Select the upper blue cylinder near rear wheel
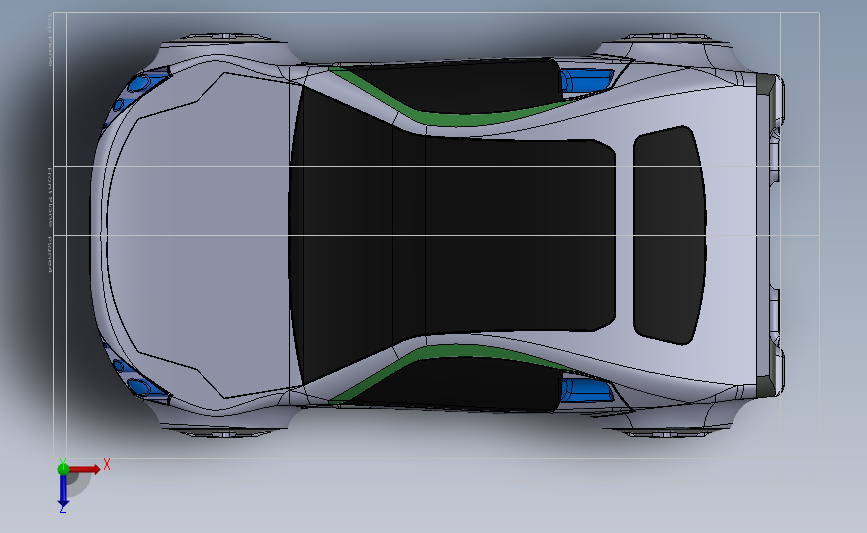 pyautogui.click(x=587, y=80)
